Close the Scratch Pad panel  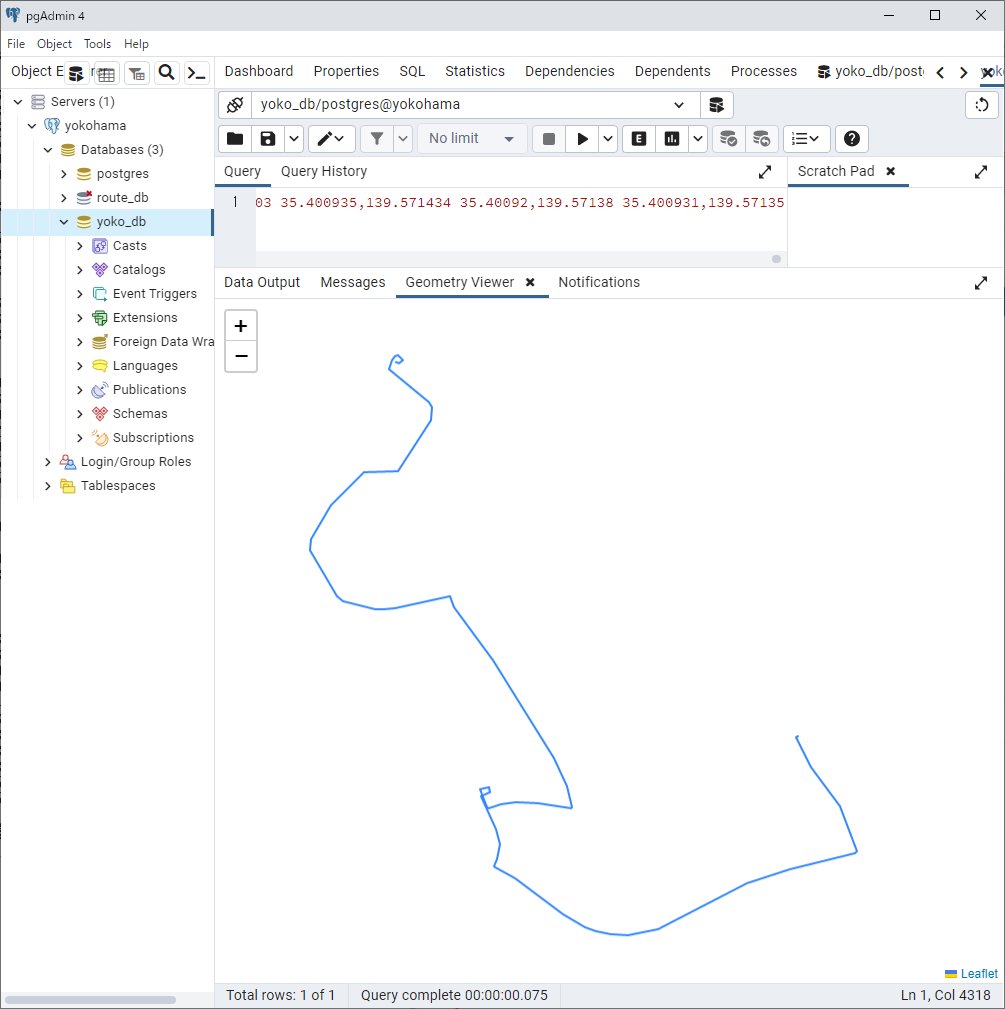(890, 171)
